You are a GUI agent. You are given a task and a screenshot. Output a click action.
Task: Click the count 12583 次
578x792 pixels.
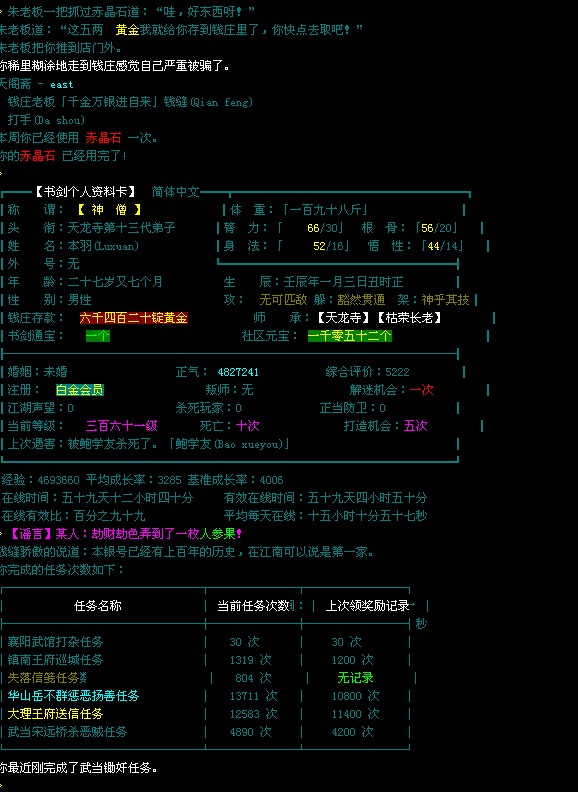[253, 714]
